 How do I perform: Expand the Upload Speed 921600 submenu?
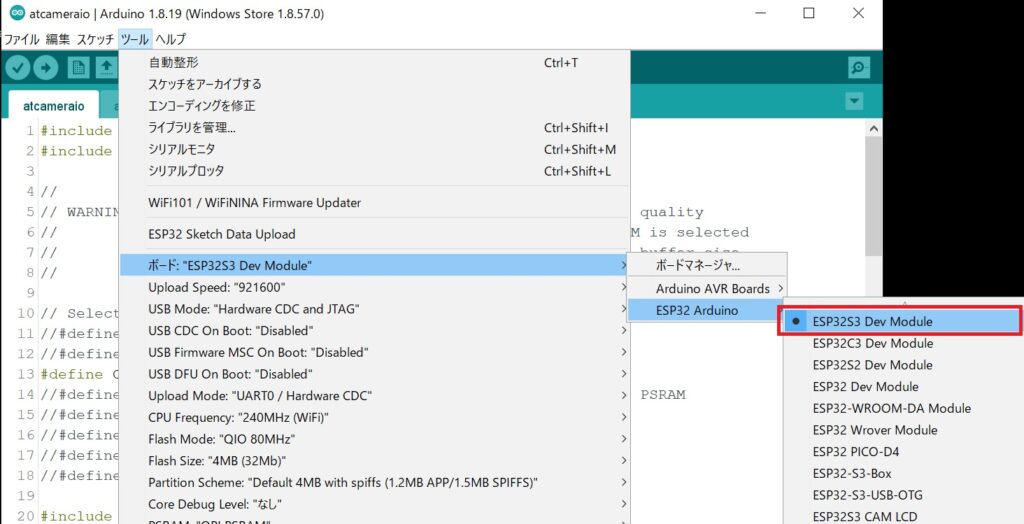point(374,287)
